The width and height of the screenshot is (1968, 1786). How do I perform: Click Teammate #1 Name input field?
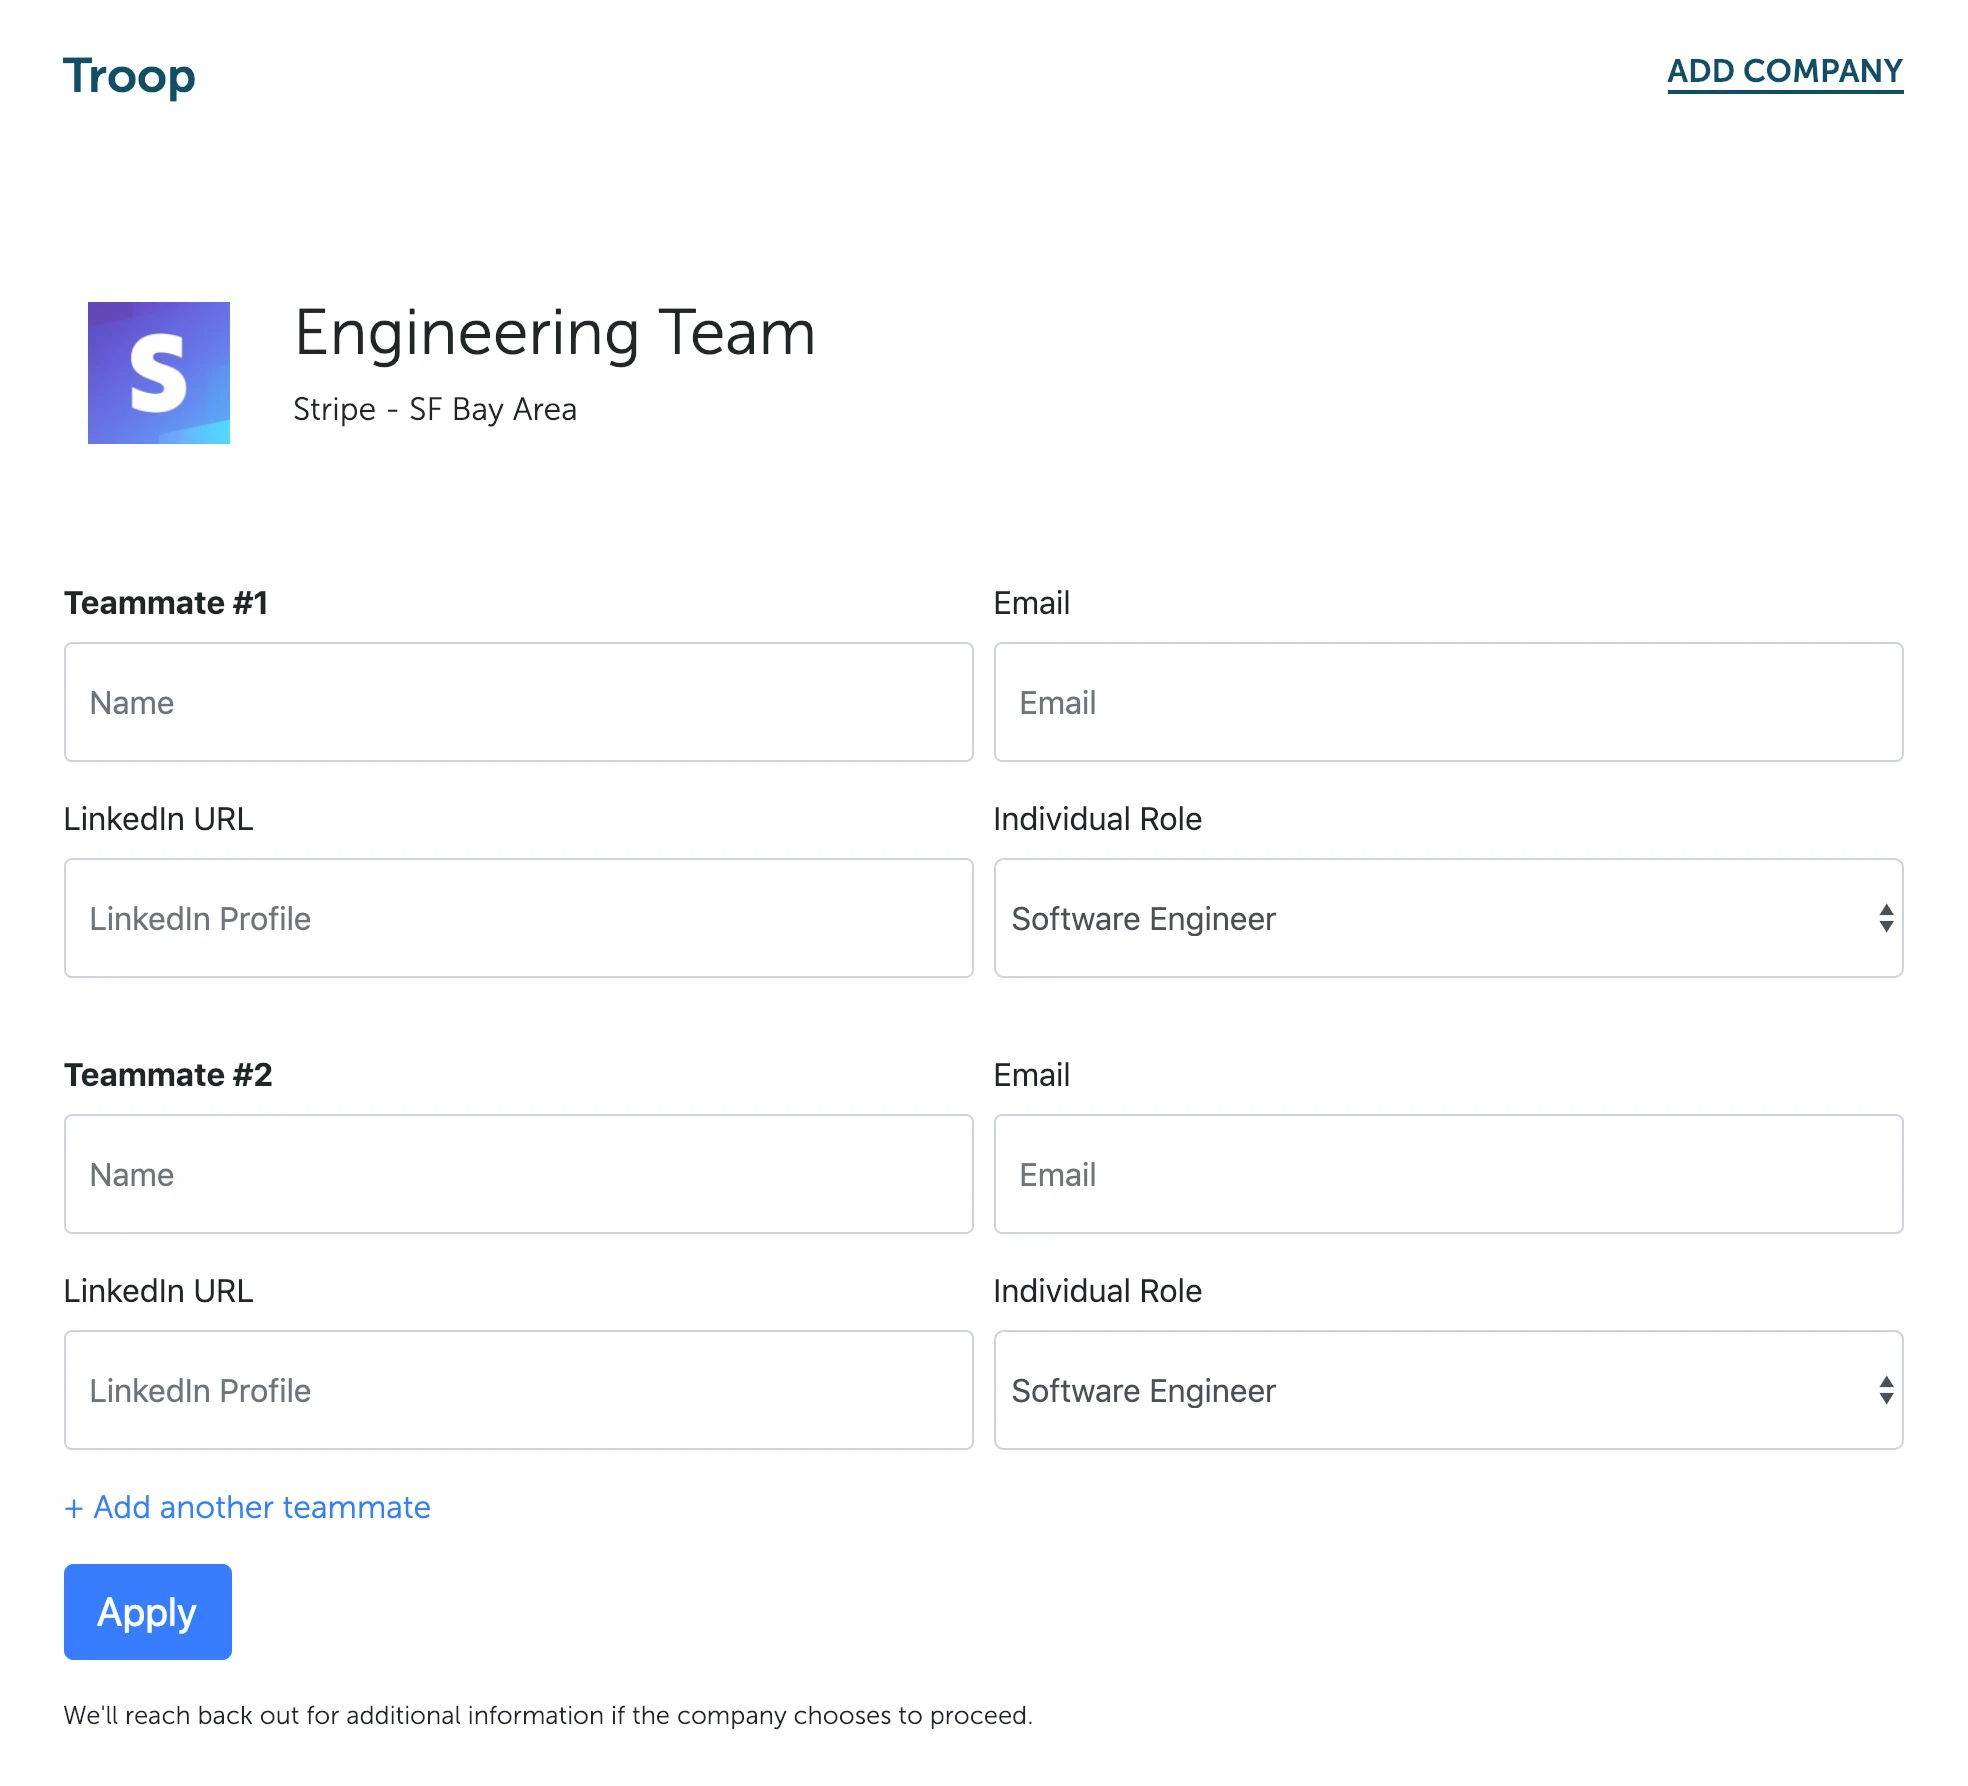pyautogui.click(x=518, y=702)
